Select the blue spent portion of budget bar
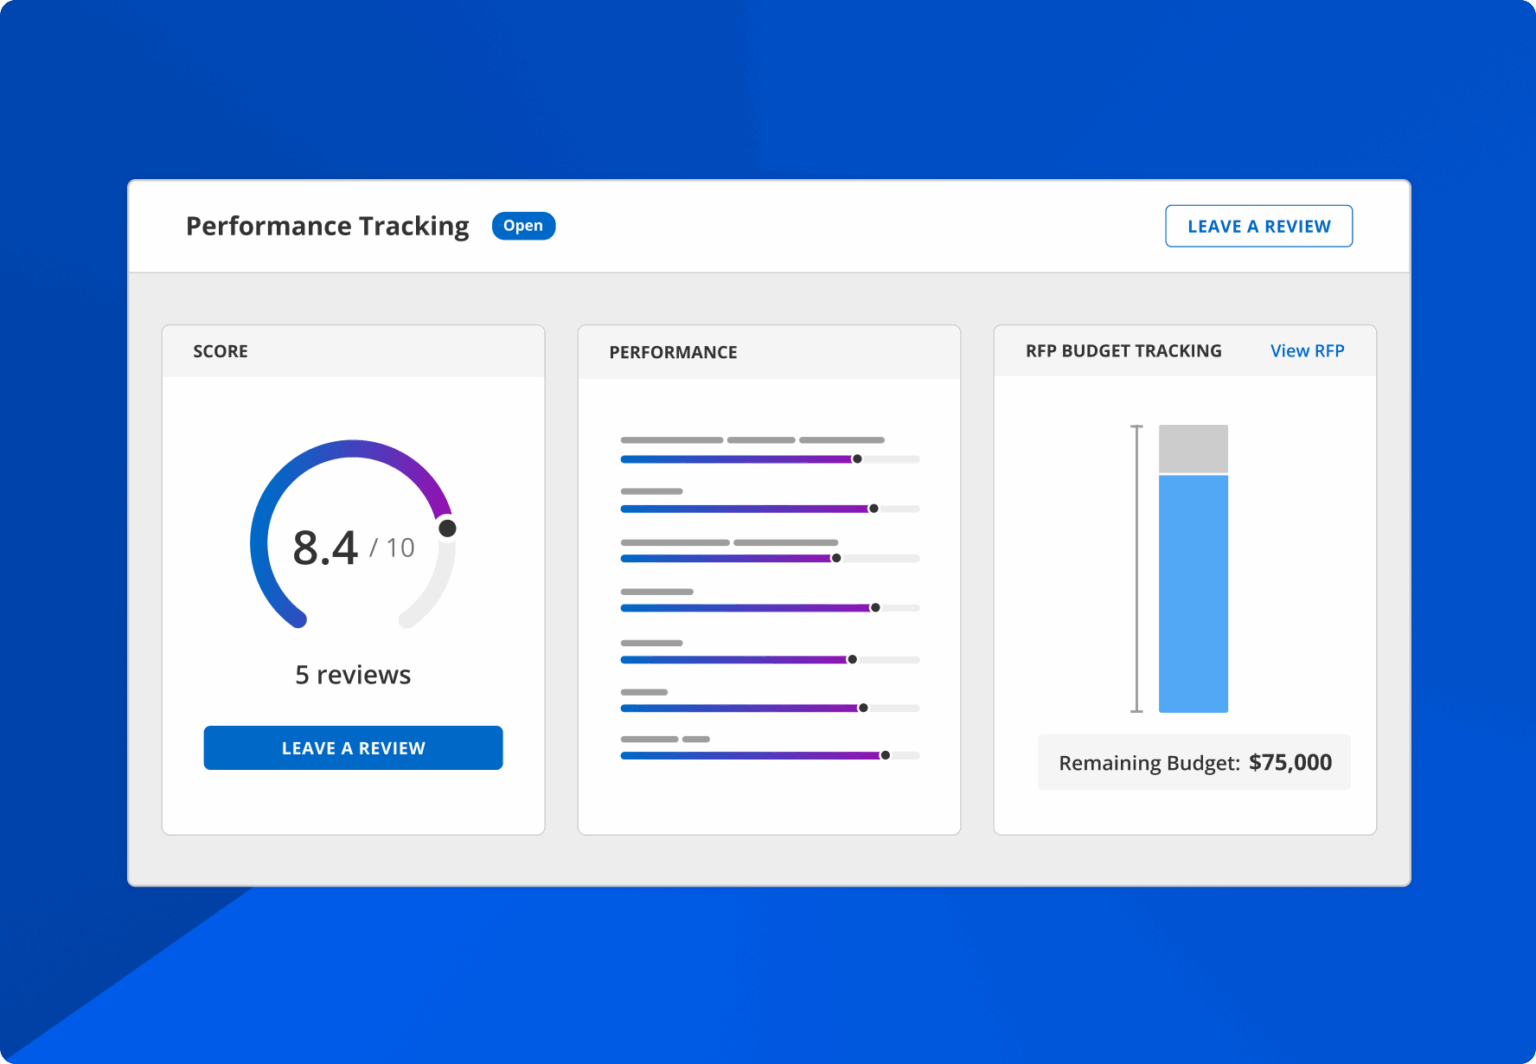The image size is (1536, 1064). click(1193, 593)
